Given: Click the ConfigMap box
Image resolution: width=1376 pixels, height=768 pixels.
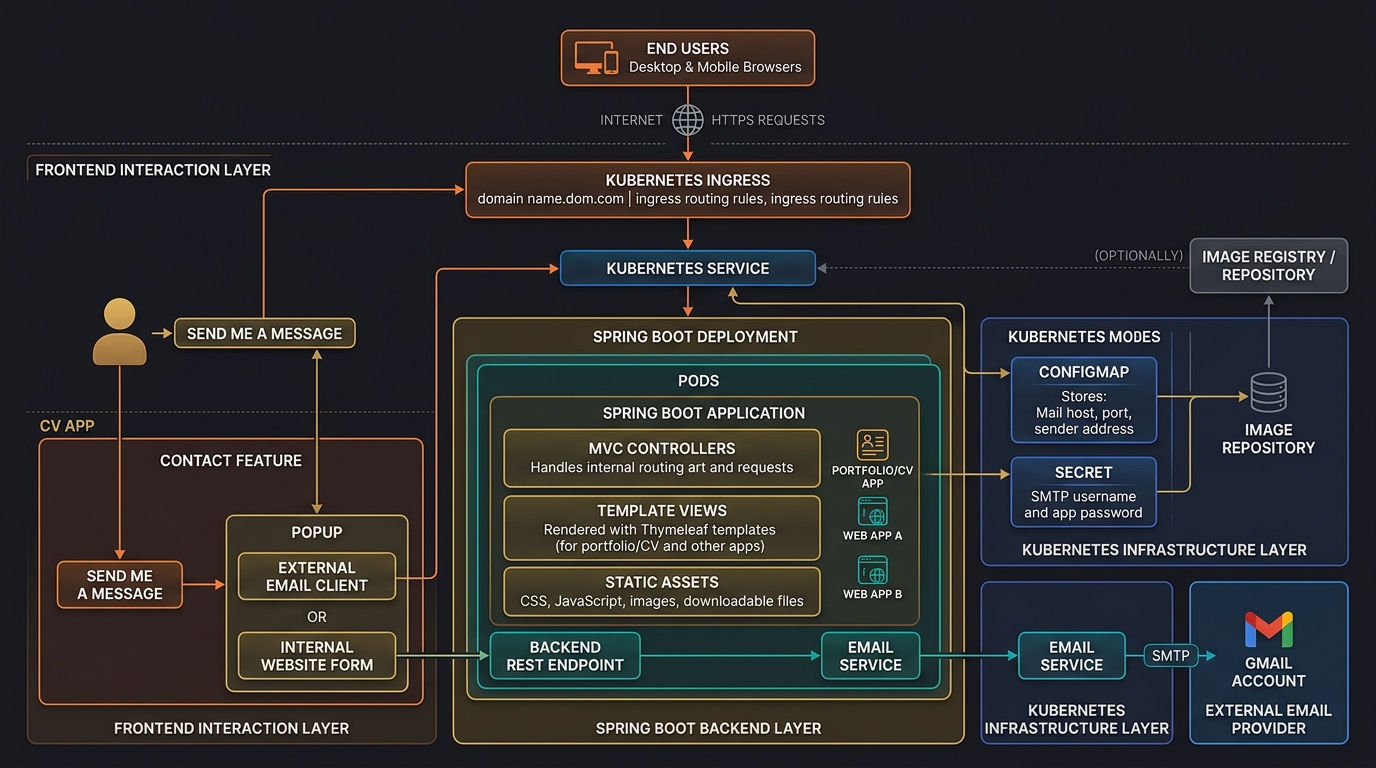Looking at the screenshot, I should [x=1083, y=399].
